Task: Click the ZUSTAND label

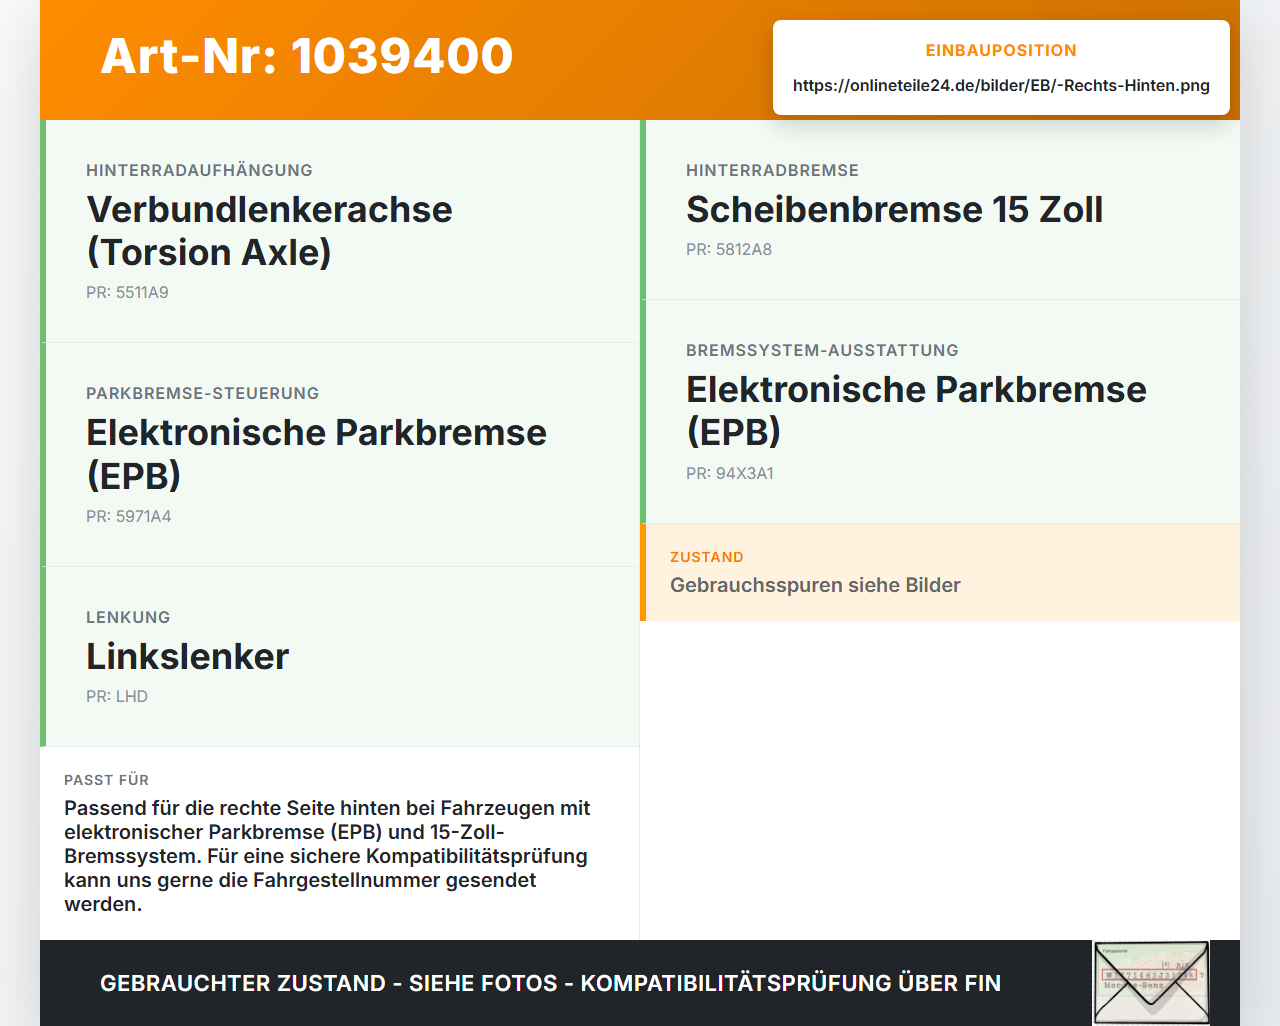Action: pyautogui.click(x=706, y=557)
